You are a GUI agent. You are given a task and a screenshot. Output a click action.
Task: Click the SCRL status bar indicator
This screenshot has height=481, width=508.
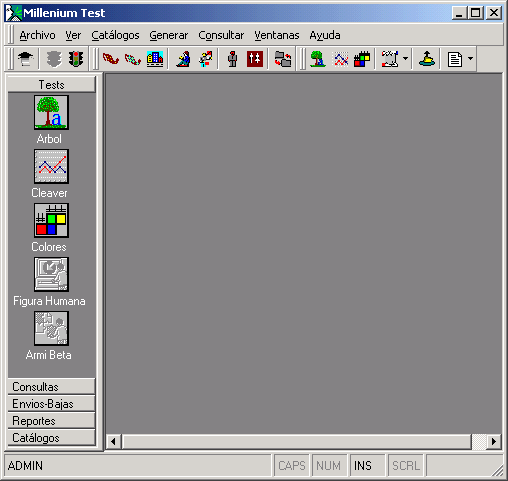tap(406, 466)
